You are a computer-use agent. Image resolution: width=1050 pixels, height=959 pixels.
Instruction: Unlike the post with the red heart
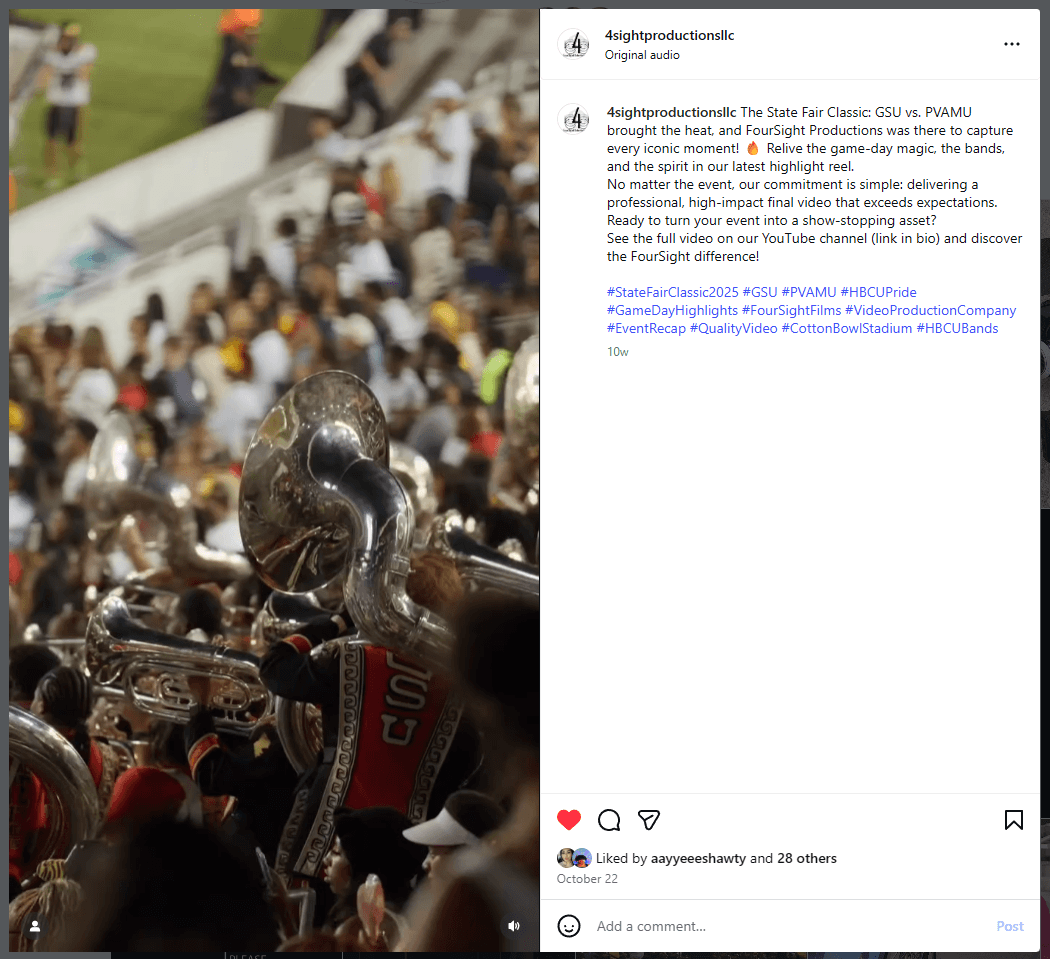click(569, 820)
